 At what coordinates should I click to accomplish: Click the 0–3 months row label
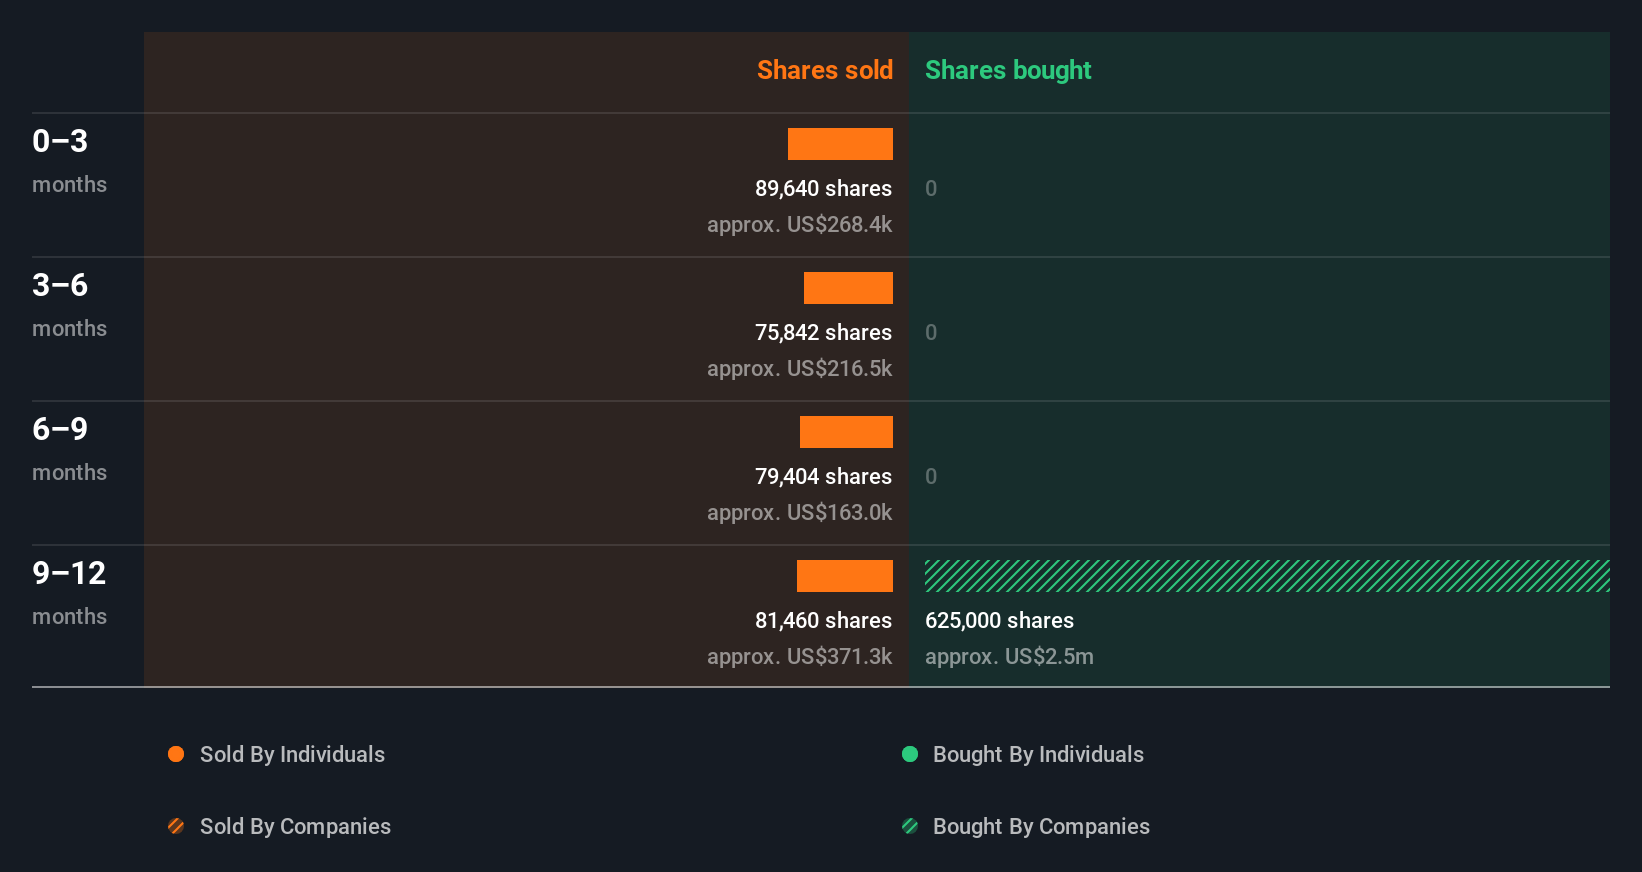click(69, 160)
